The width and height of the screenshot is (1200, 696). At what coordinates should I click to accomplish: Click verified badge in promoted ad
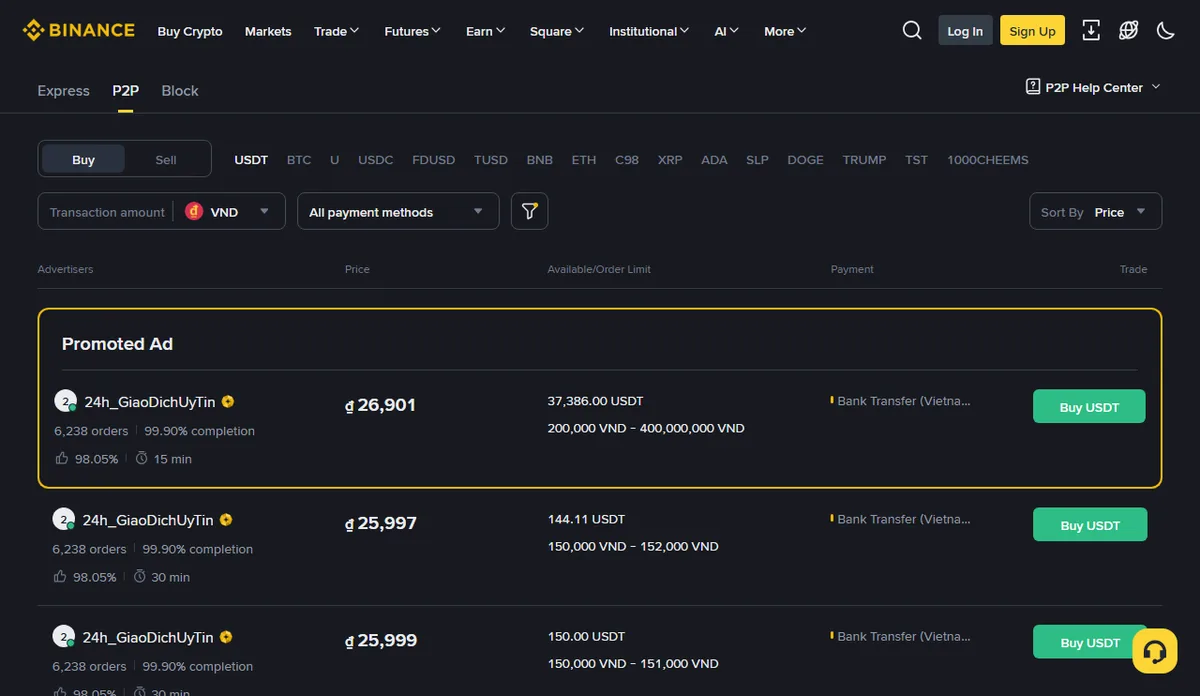[228, 401]
